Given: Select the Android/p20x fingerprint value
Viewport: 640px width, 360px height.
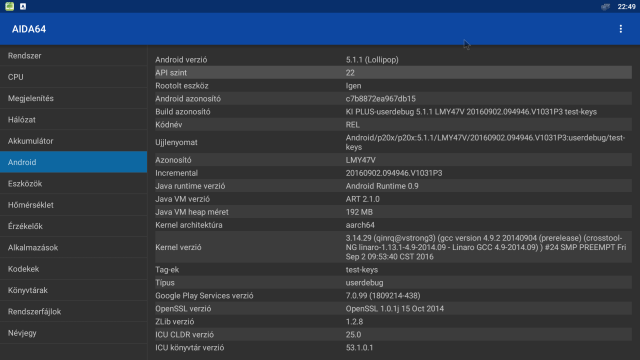Looking at the screenshot, I should [x=485, y=142].
